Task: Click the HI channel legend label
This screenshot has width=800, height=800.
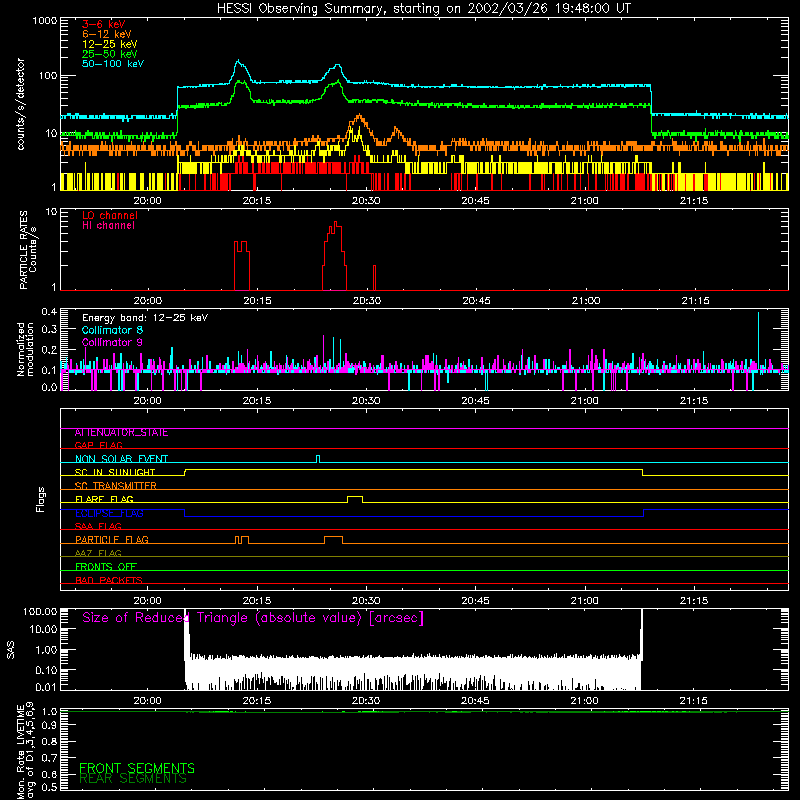Action: tap(108, 226)
